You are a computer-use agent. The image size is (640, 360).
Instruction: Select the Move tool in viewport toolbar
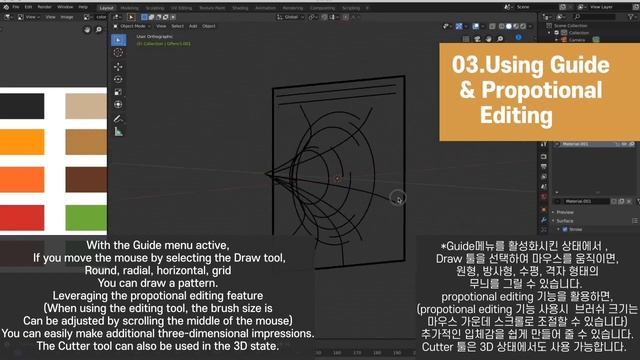(x=118, y=67)
